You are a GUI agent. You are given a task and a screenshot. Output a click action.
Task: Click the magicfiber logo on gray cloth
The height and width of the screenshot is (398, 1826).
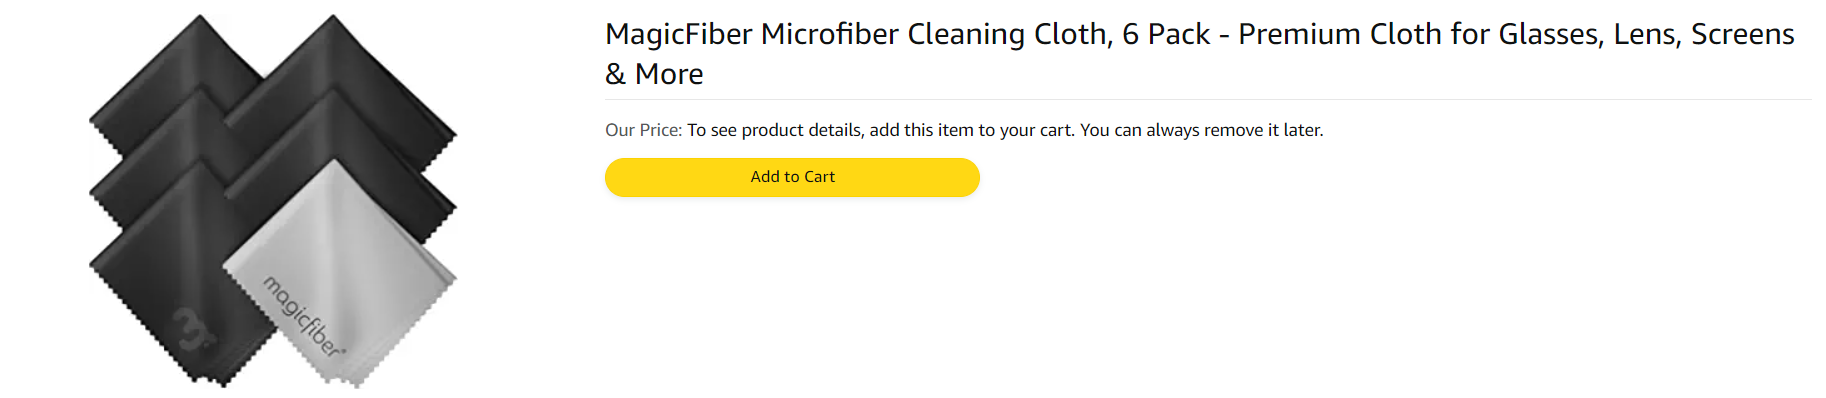pyautogui.click(x=303, y=316)
